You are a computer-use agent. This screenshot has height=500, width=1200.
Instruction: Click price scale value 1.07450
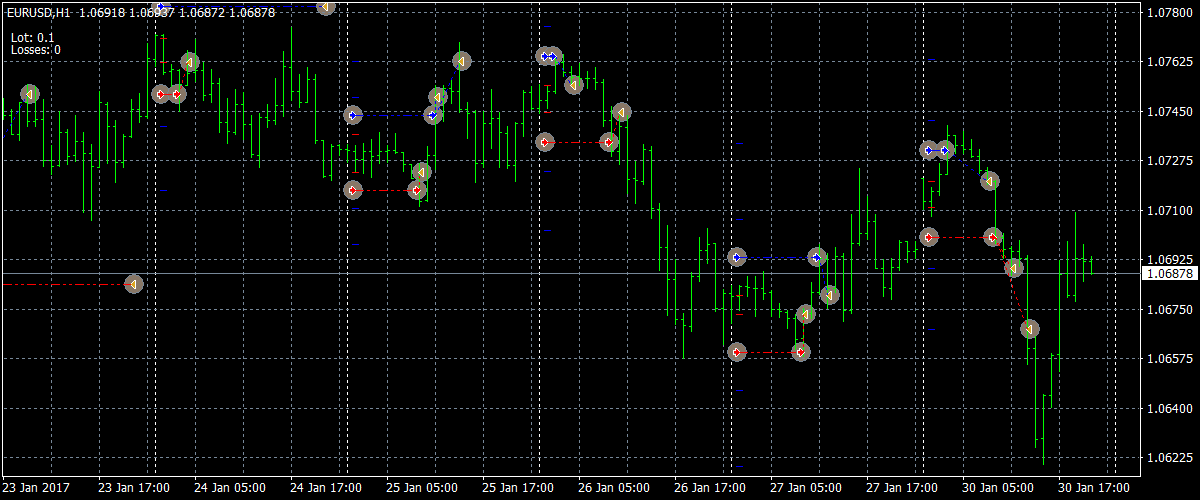tap(1170, 111)
